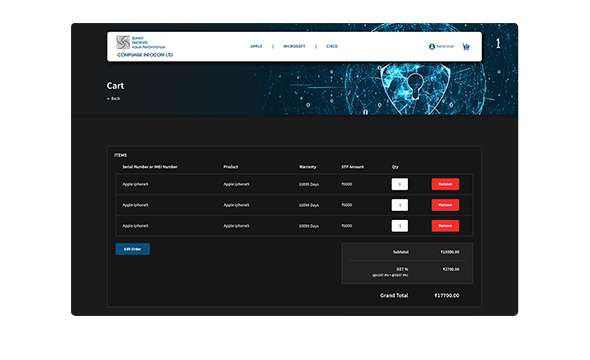
Task: Click the ₹5000 amount in second row
Action: (x=347, y=205)
